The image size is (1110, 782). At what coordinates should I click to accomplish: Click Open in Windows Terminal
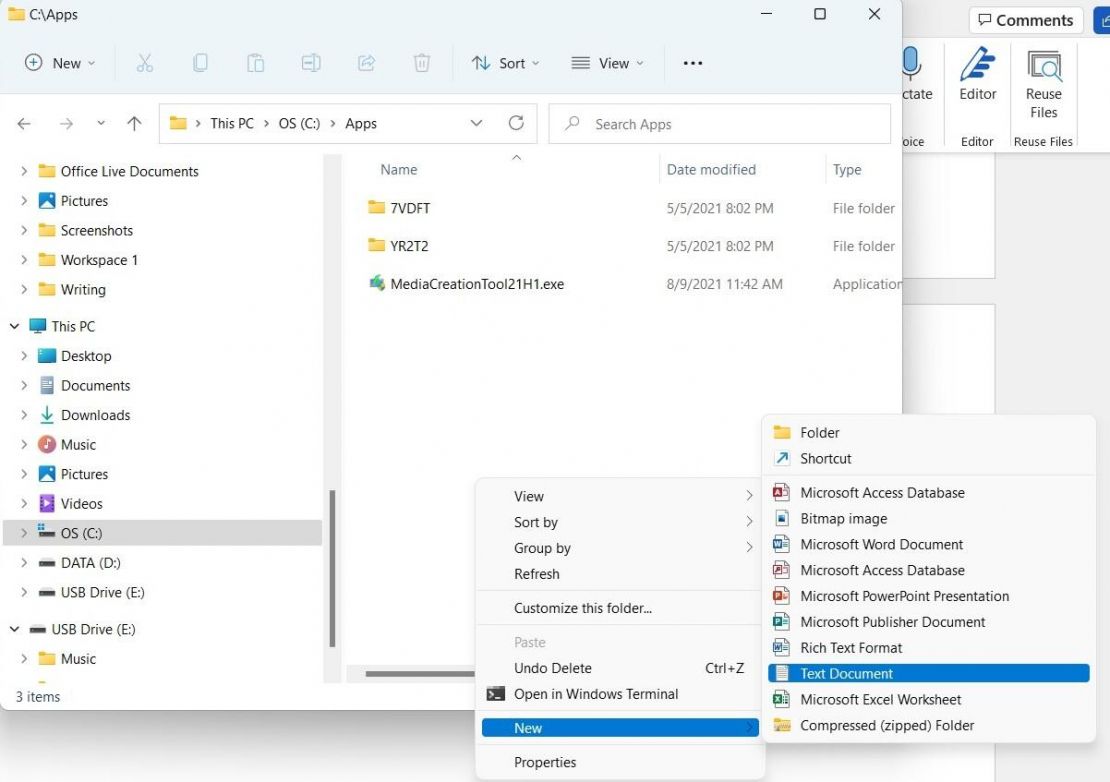620,694
